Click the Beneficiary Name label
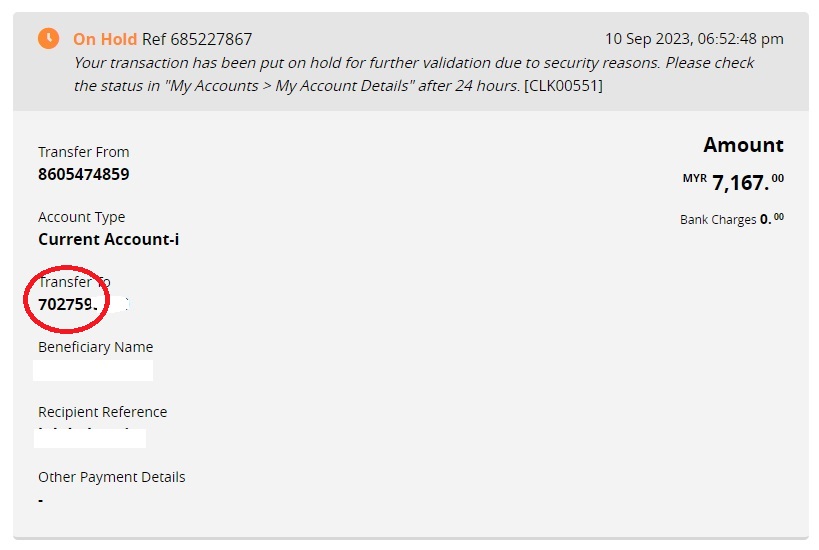The height and width of the screenshot is (550, 819). pos(96,347)
